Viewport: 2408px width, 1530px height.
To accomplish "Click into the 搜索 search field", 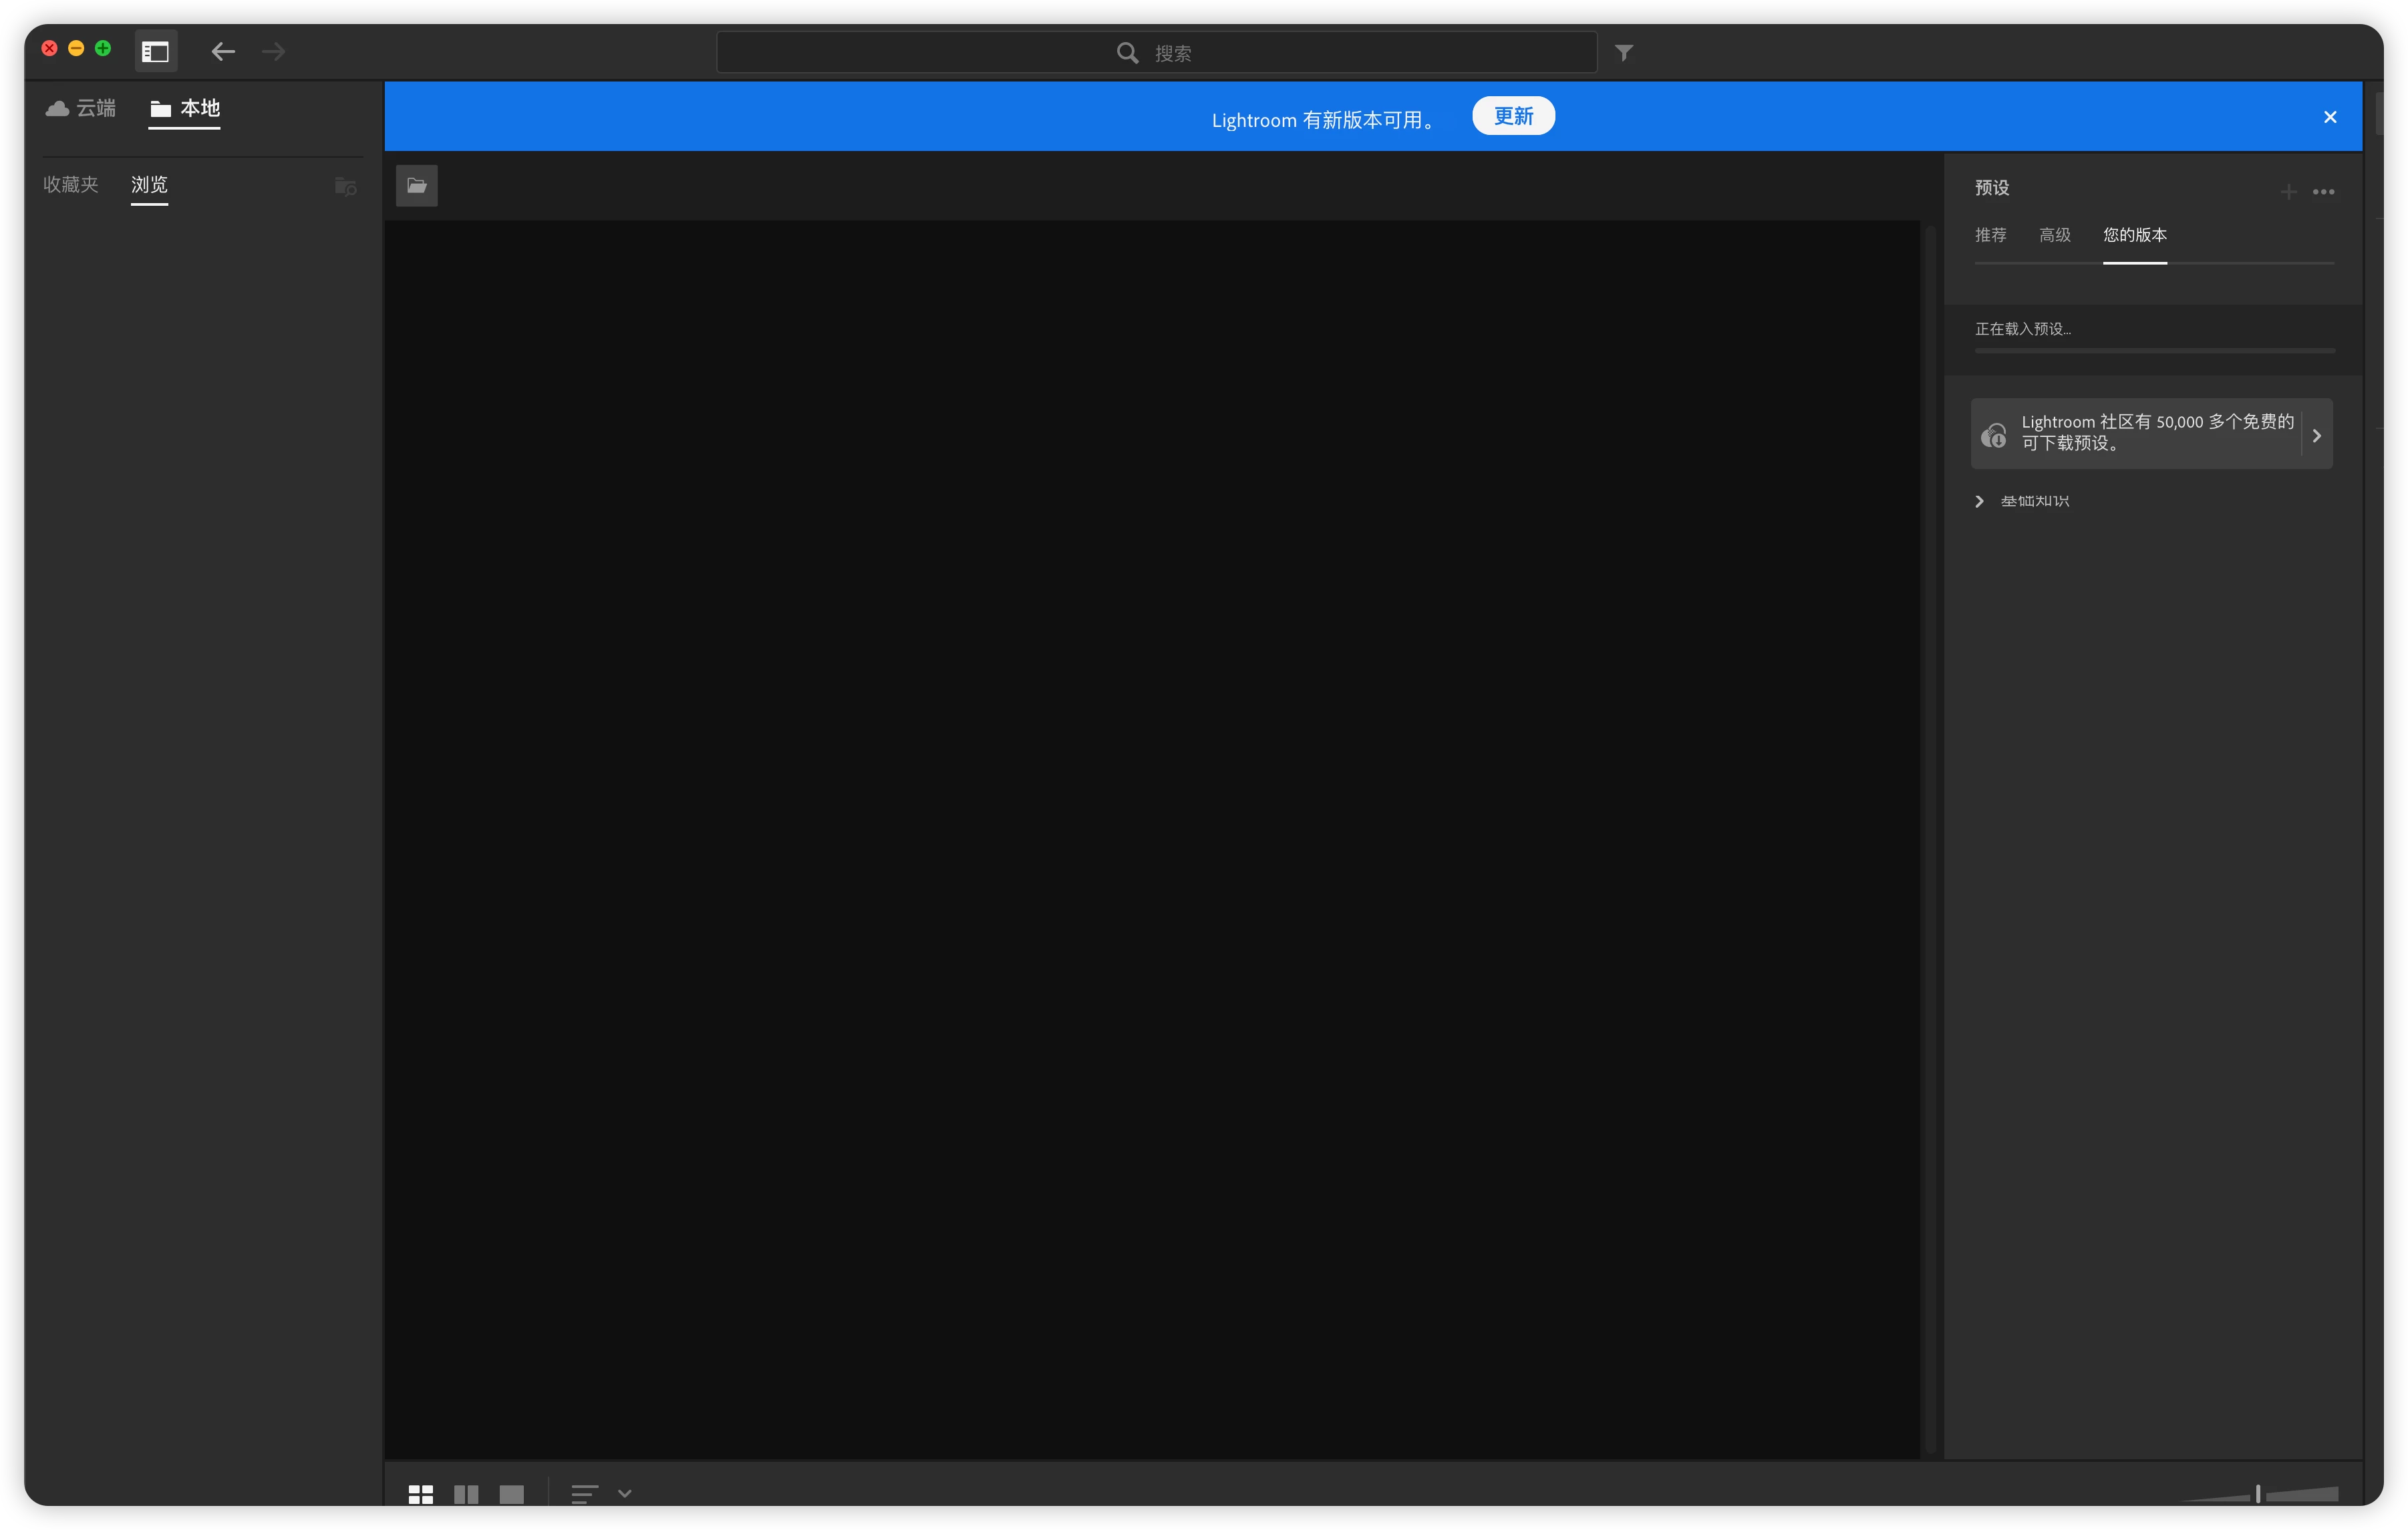I will pyautogui.click(x=1156, y=53).
